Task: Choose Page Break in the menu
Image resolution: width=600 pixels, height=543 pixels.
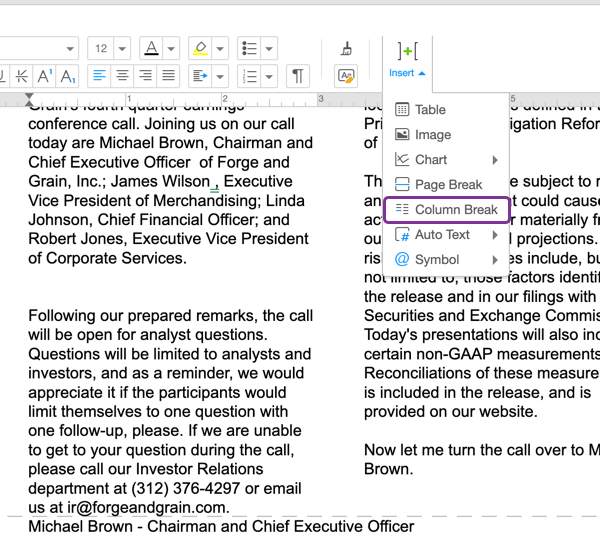Action: pos(447,184)
